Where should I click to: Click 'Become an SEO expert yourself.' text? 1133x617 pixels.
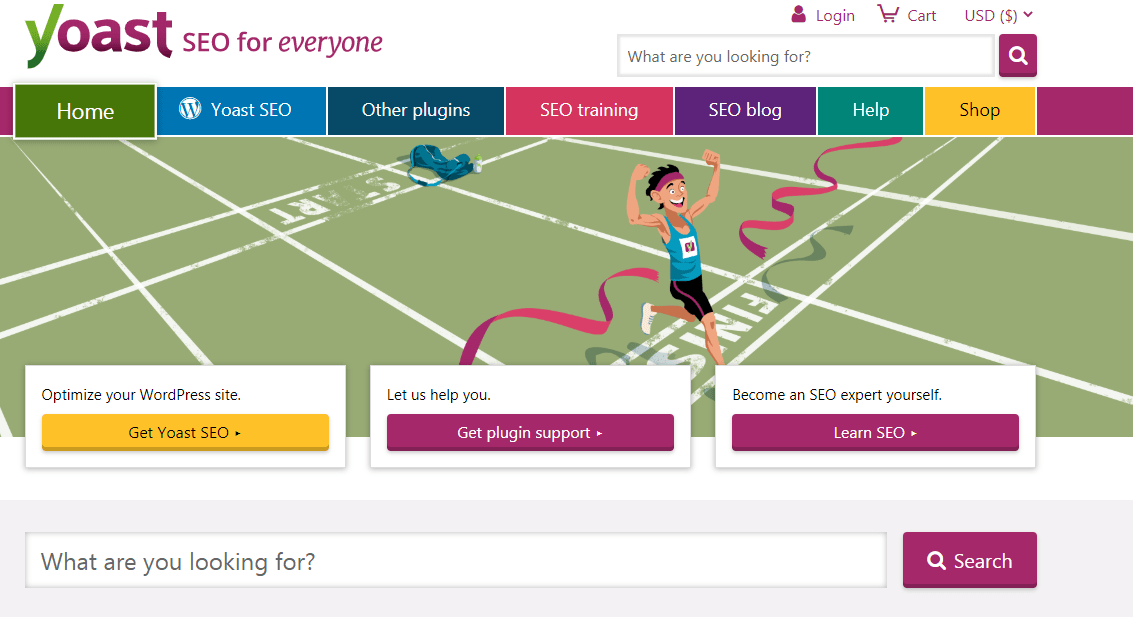(x=837, y=394)
